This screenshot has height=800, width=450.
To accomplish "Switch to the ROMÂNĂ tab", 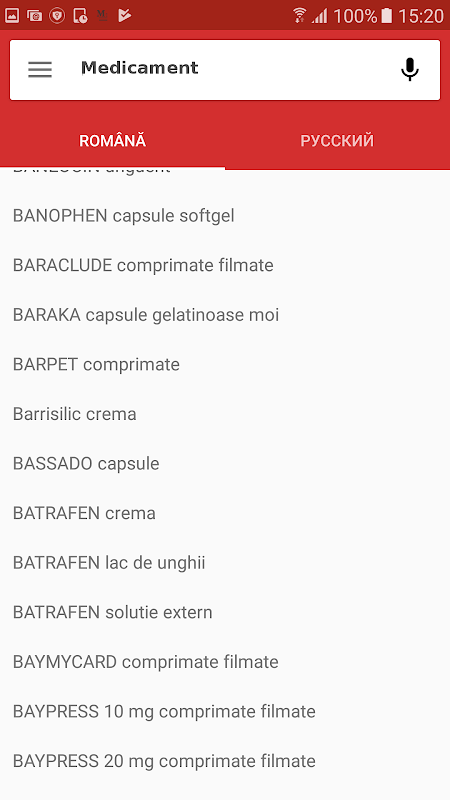I will 112,141.
